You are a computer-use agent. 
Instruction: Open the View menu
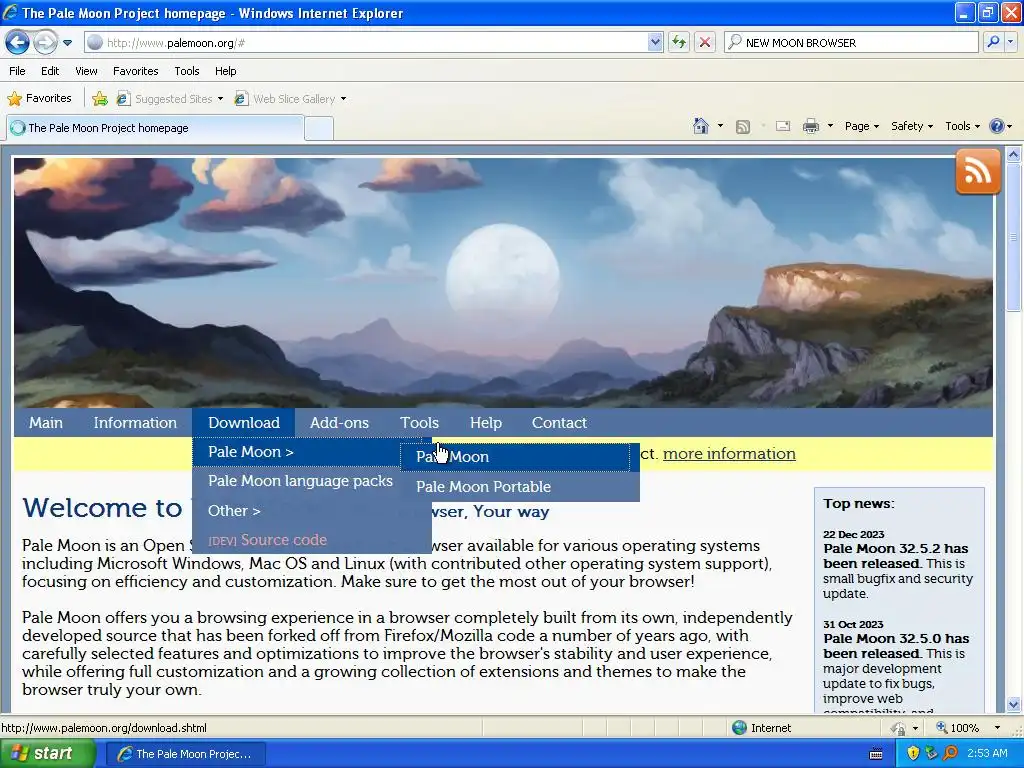point(86,71)
